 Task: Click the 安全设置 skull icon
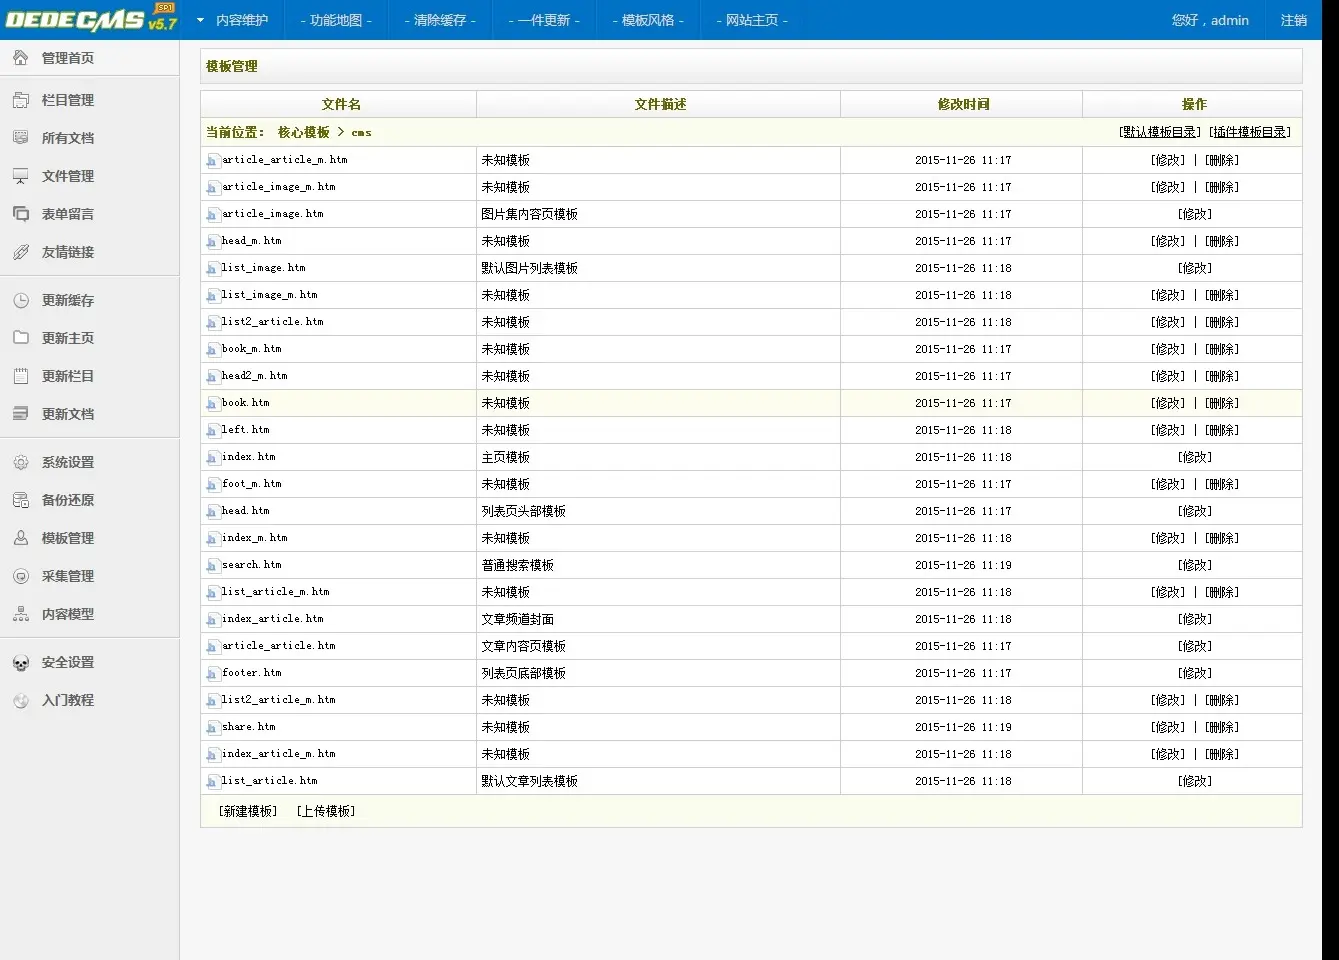21,662
